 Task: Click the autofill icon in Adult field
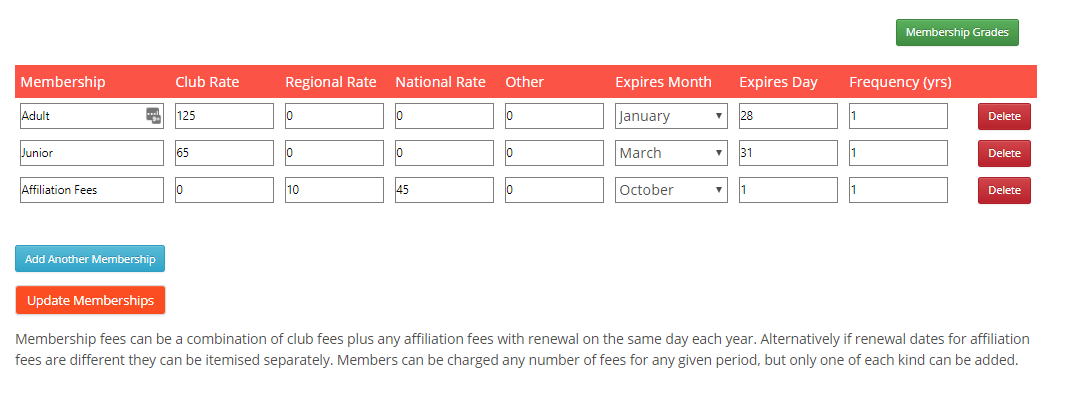(154, 115)
